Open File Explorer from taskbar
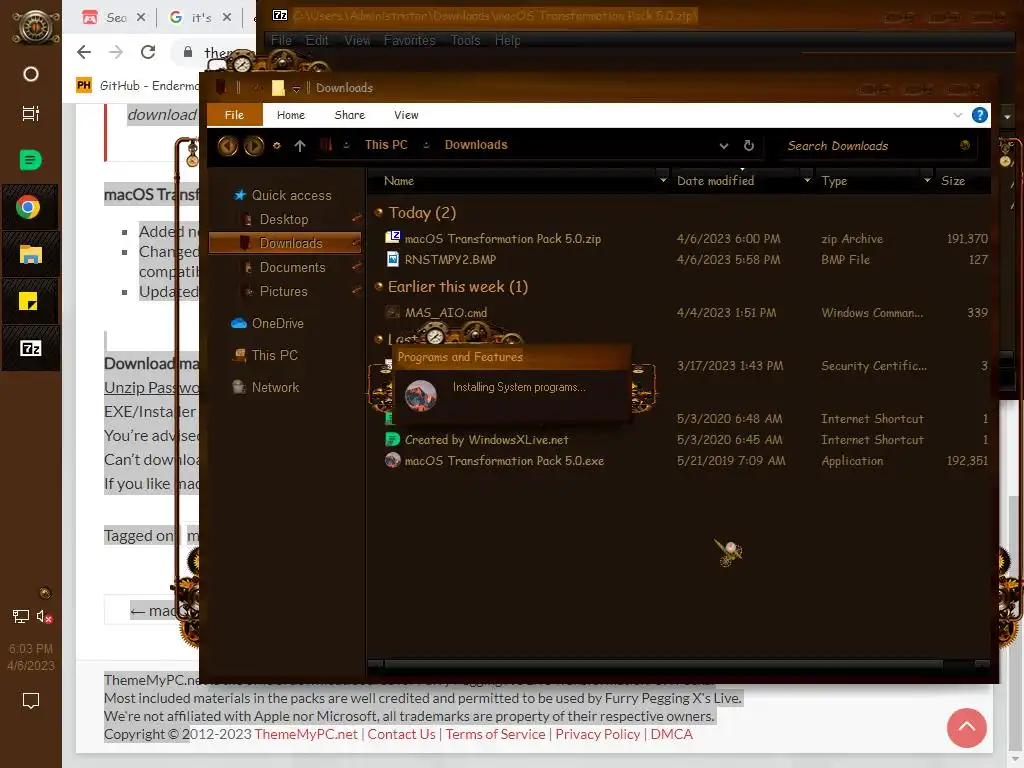The image size is (1024, 768). tap(30, 254)
